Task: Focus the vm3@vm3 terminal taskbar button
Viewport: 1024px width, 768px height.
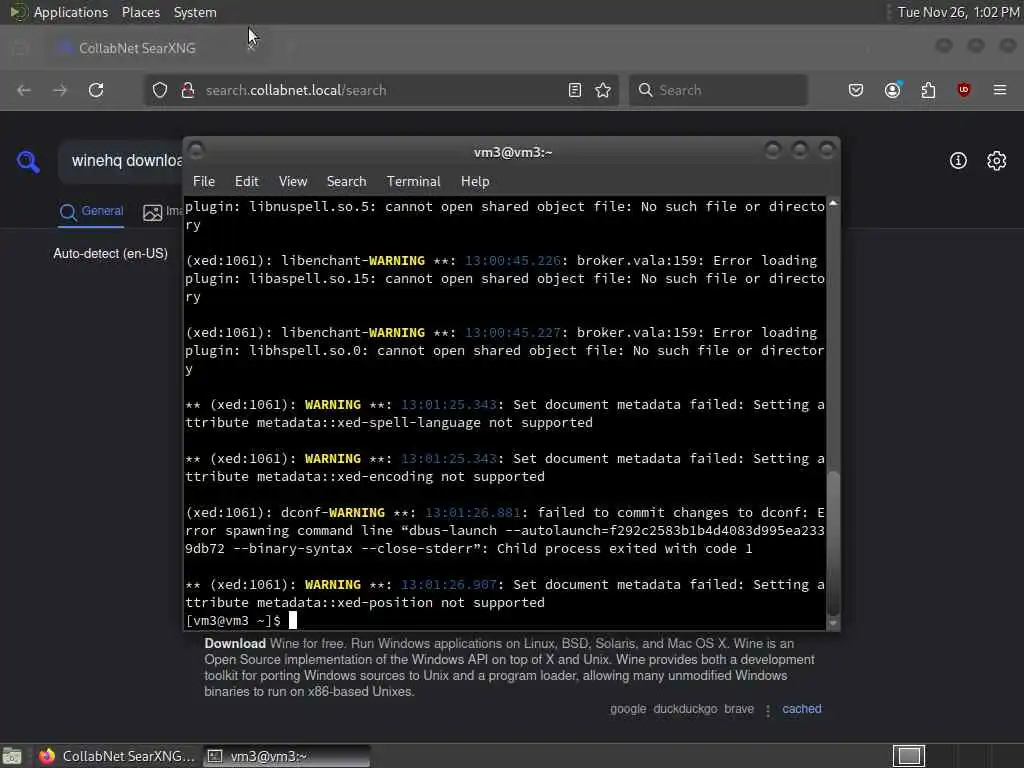Action: pos(287,756)
